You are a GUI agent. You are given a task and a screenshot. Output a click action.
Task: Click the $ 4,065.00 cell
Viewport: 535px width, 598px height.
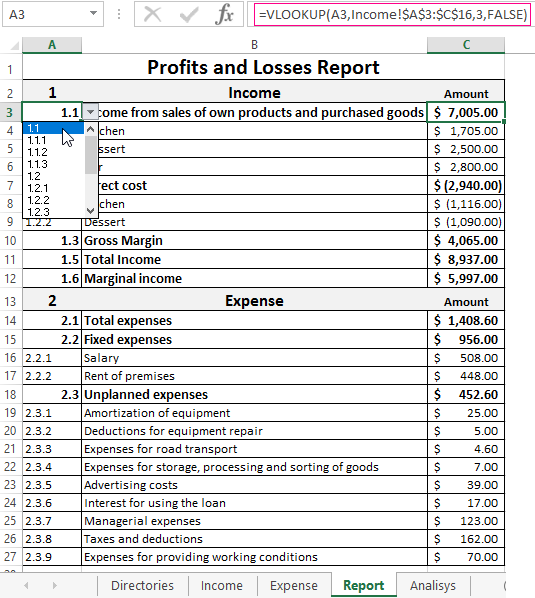(466, 240)
